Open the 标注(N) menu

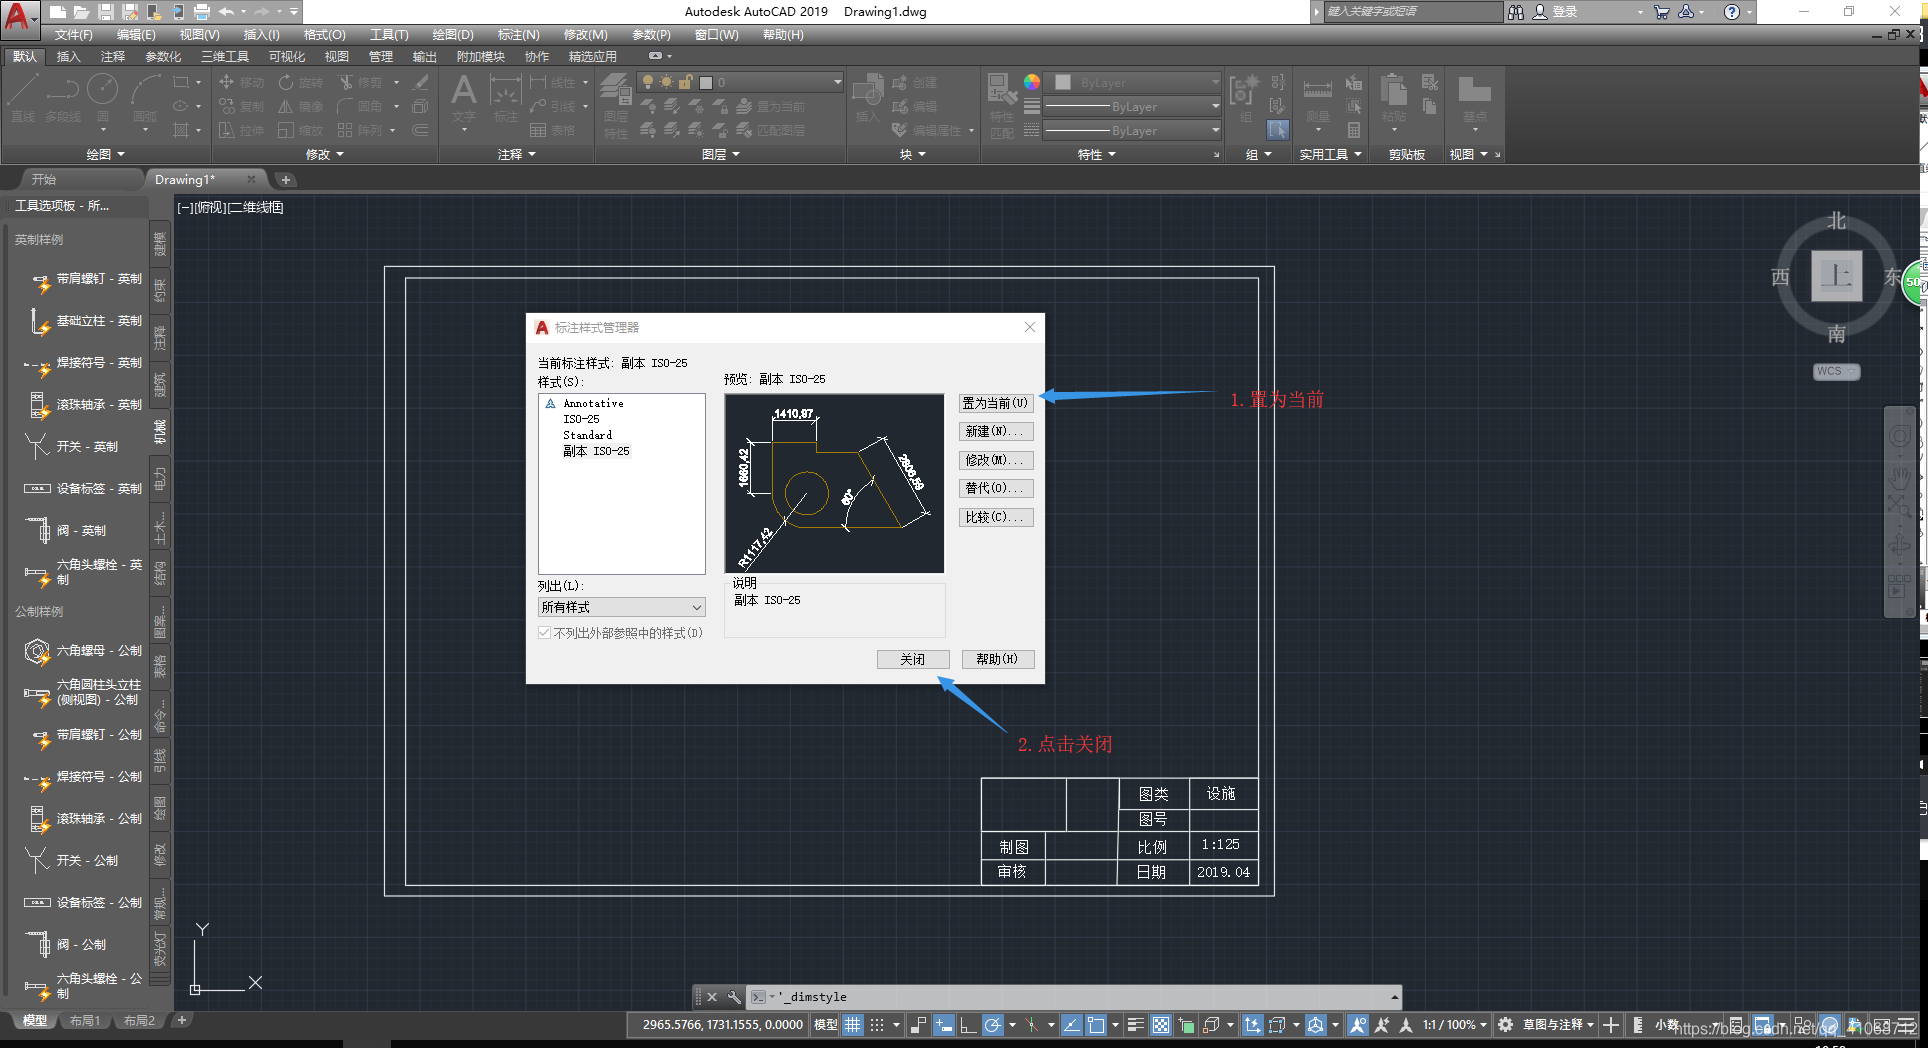(518, 35)
